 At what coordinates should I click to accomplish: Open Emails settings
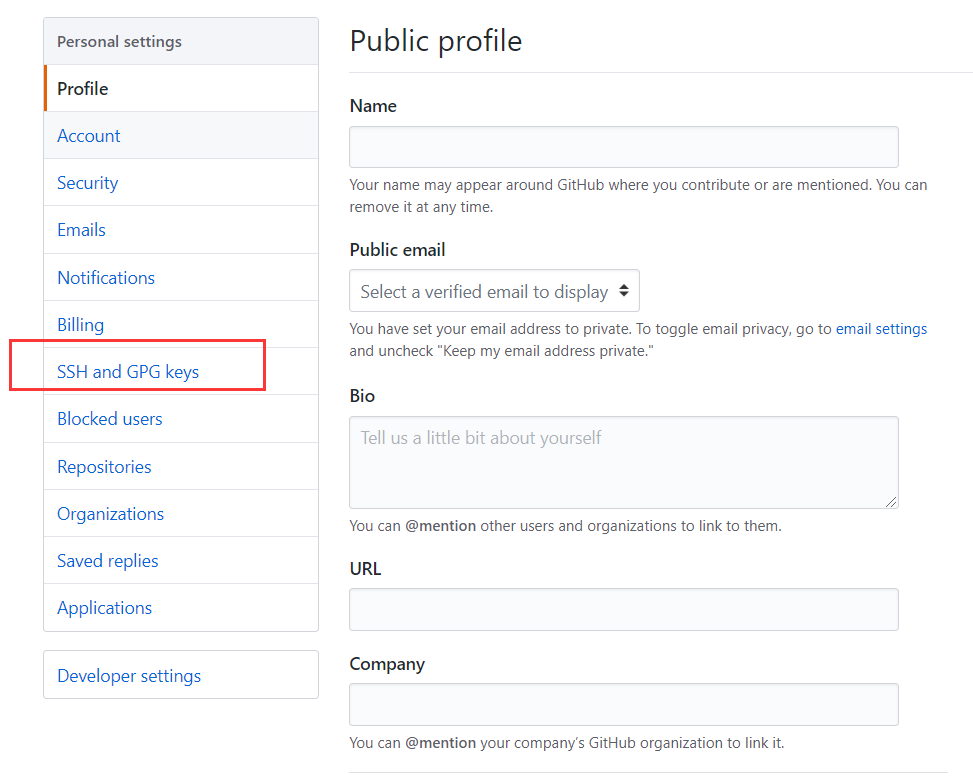(181, 230)
